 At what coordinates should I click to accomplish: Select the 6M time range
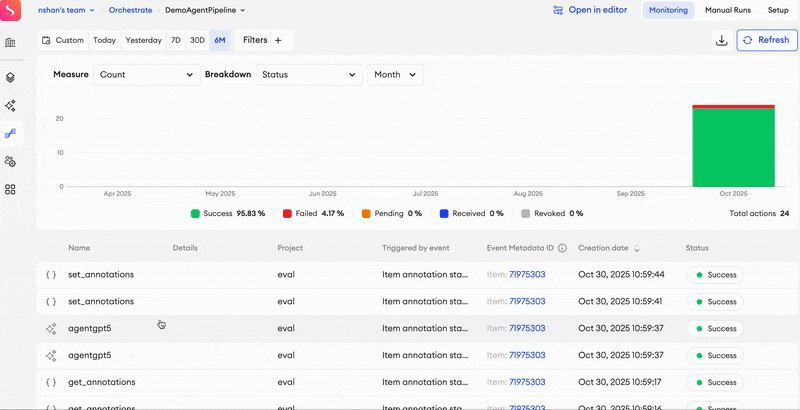(x=220, y=40)
